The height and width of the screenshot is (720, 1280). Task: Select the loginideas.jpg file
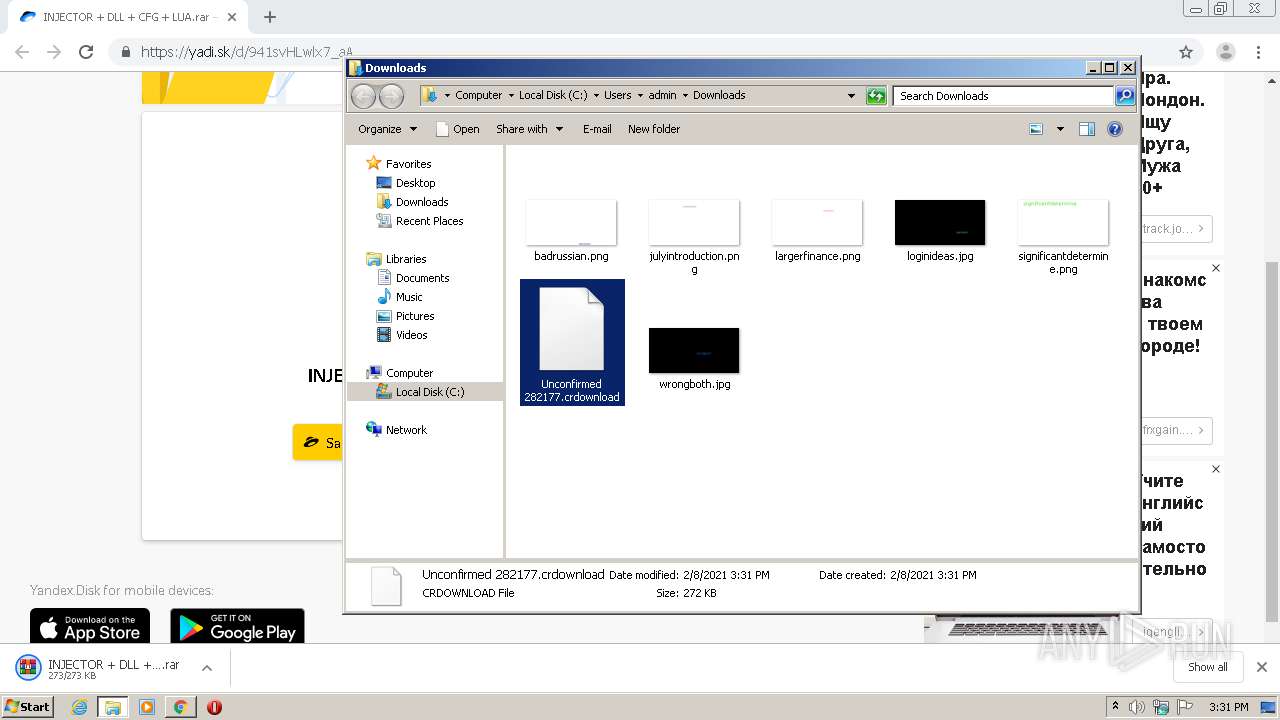(x=940, y=231)
